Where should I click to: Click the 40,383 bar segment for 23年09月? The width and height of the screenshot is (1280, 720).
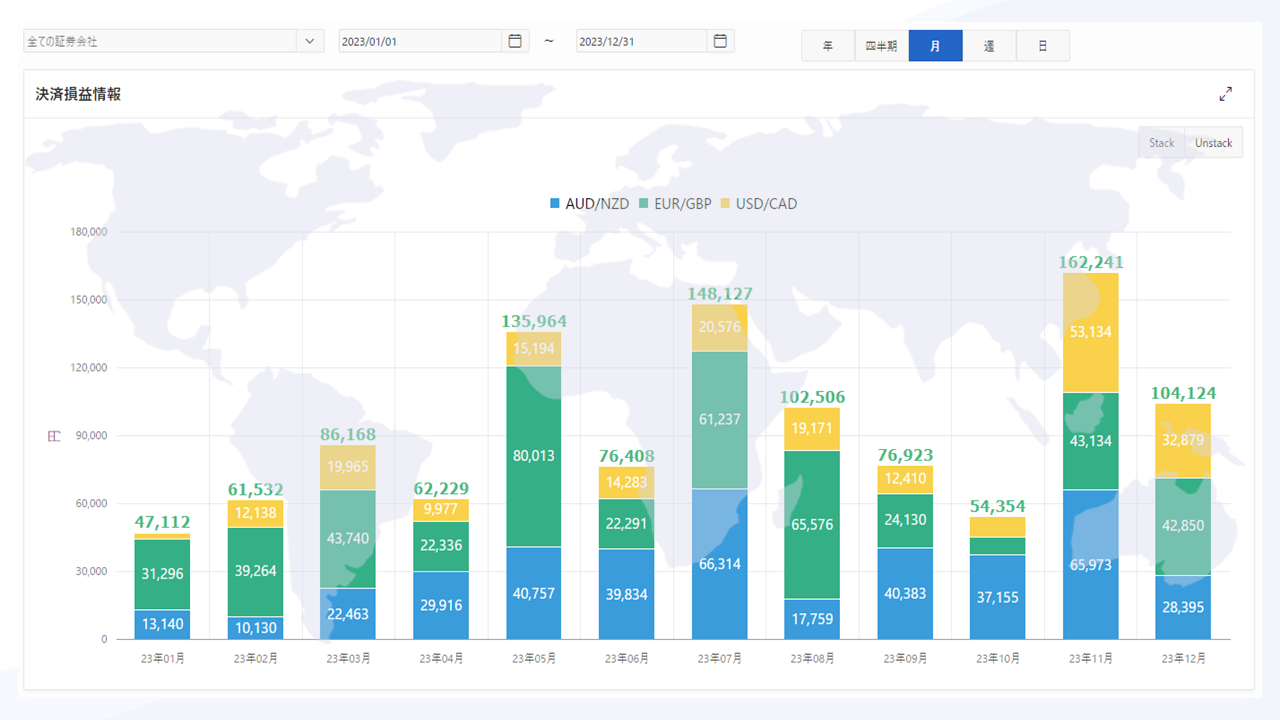click(905, 593)
